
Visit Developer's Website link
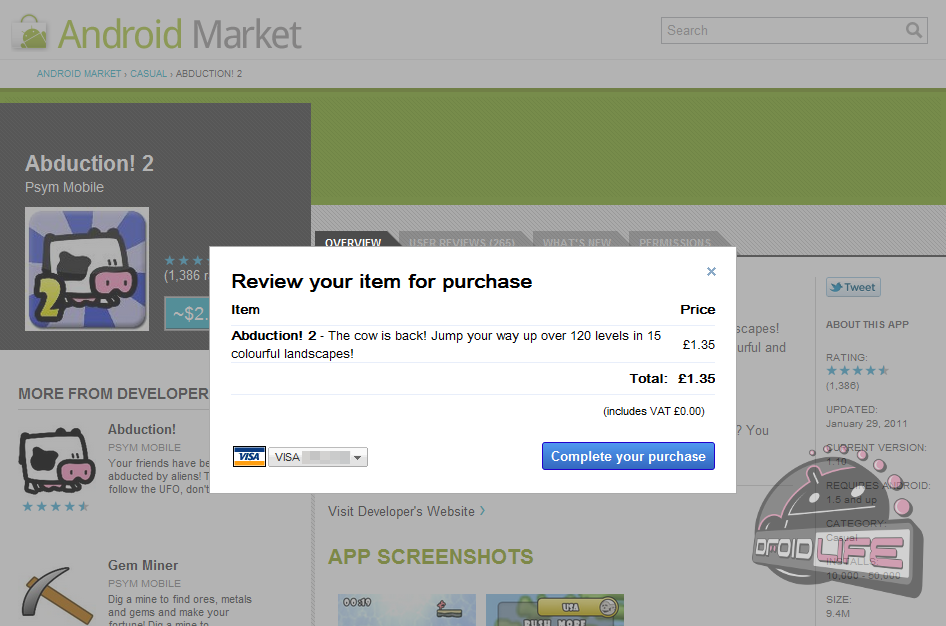[402, 511]
